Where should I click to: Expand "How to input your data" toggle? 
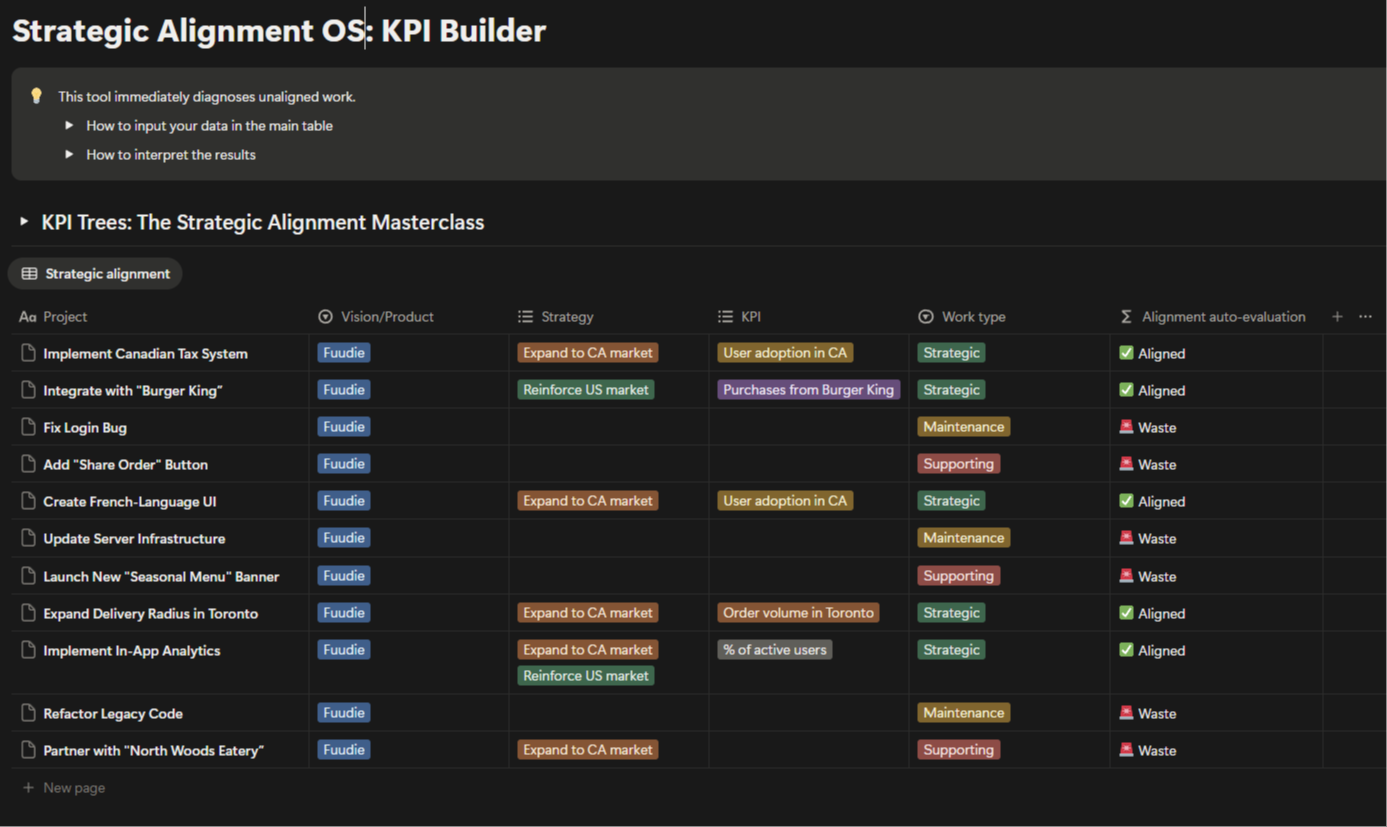click(x=69, y=126)
